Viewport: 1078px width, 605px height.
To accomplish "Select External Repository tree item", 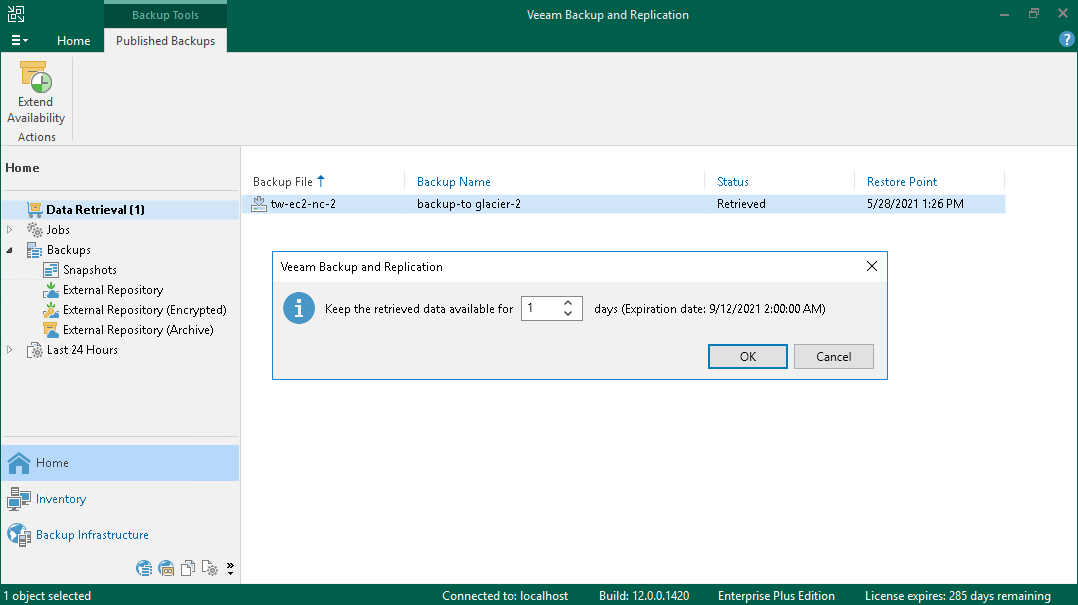I will [x=113, y=289].
